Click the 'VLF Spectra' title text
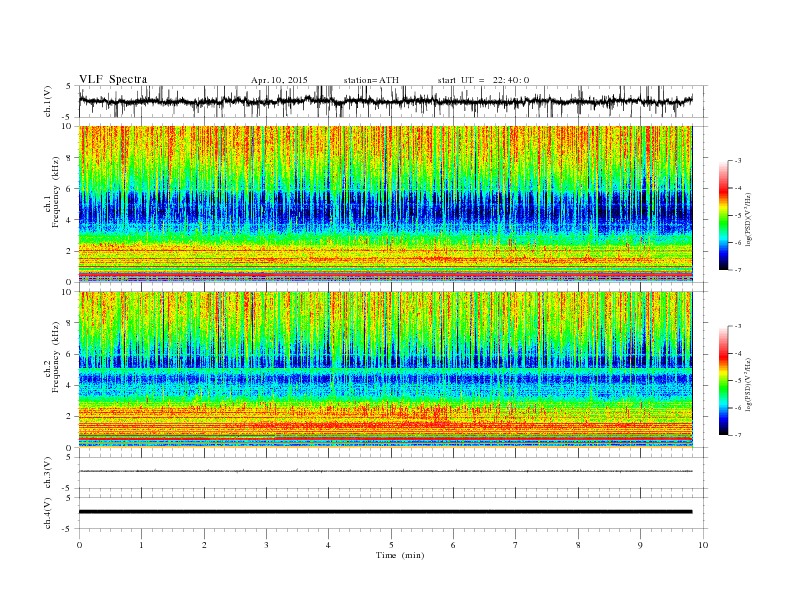 tap(113, 79)
